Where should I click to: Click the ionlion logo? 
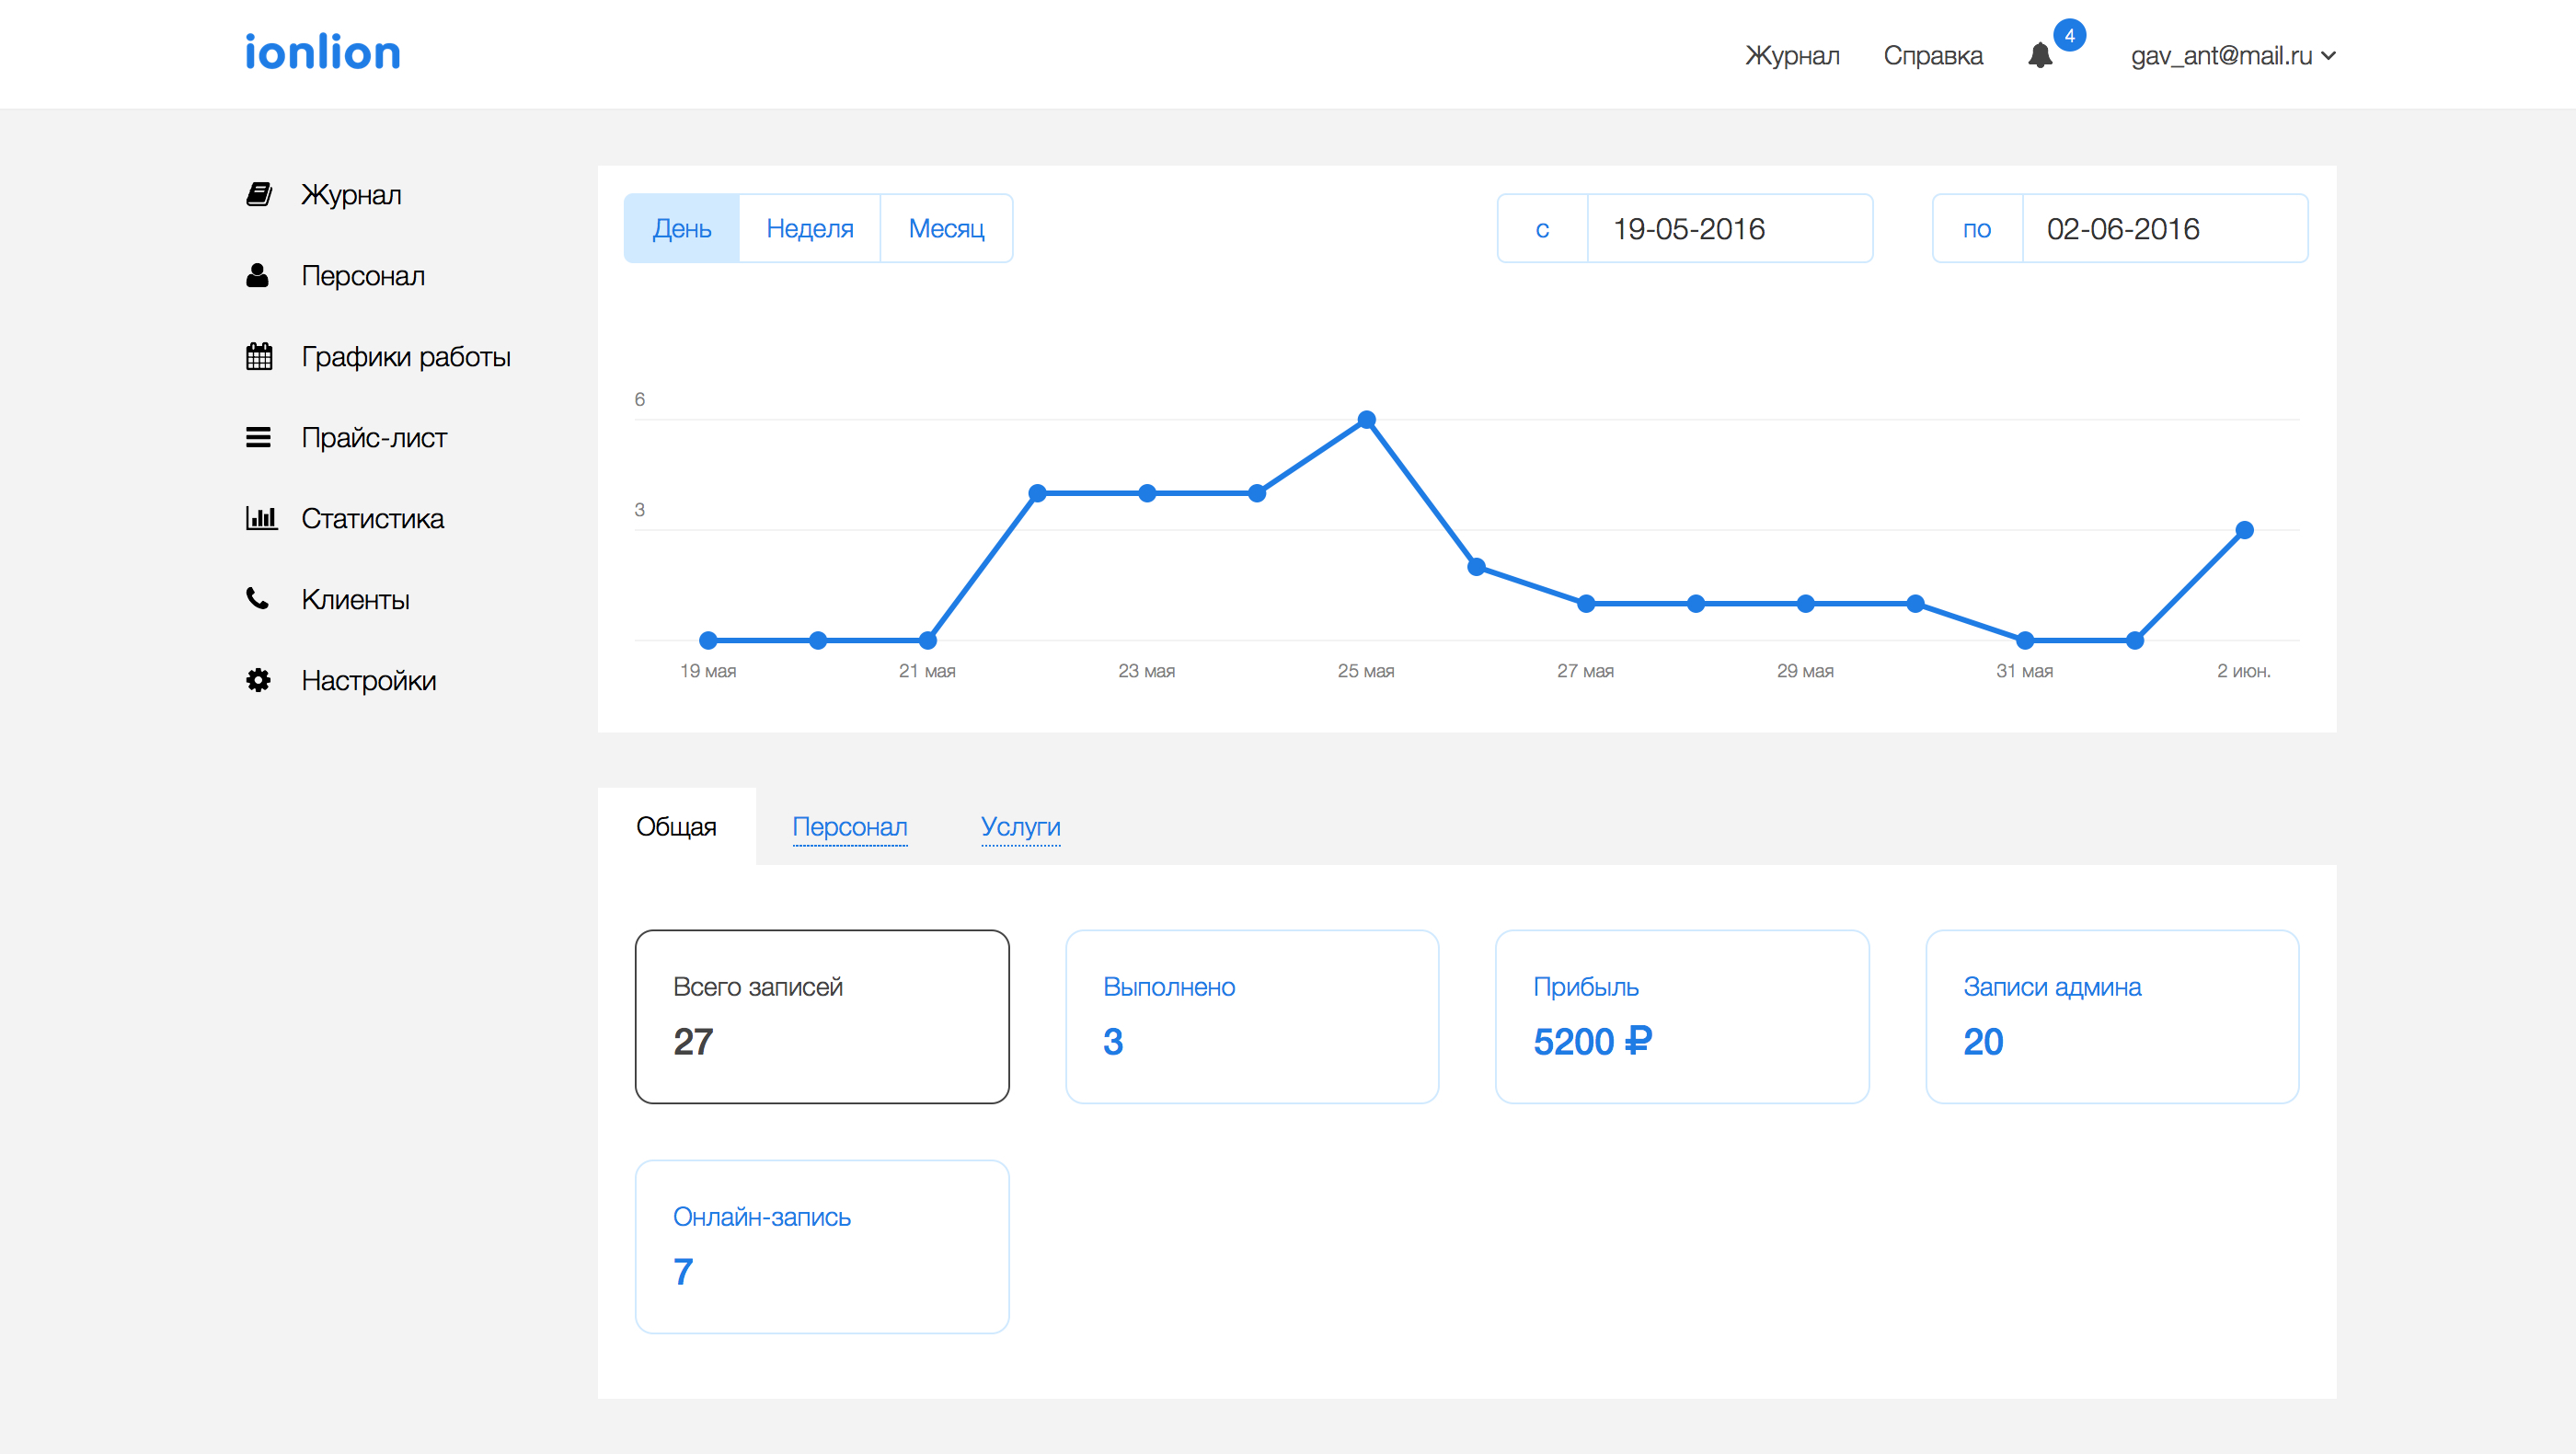pos(323,52)
